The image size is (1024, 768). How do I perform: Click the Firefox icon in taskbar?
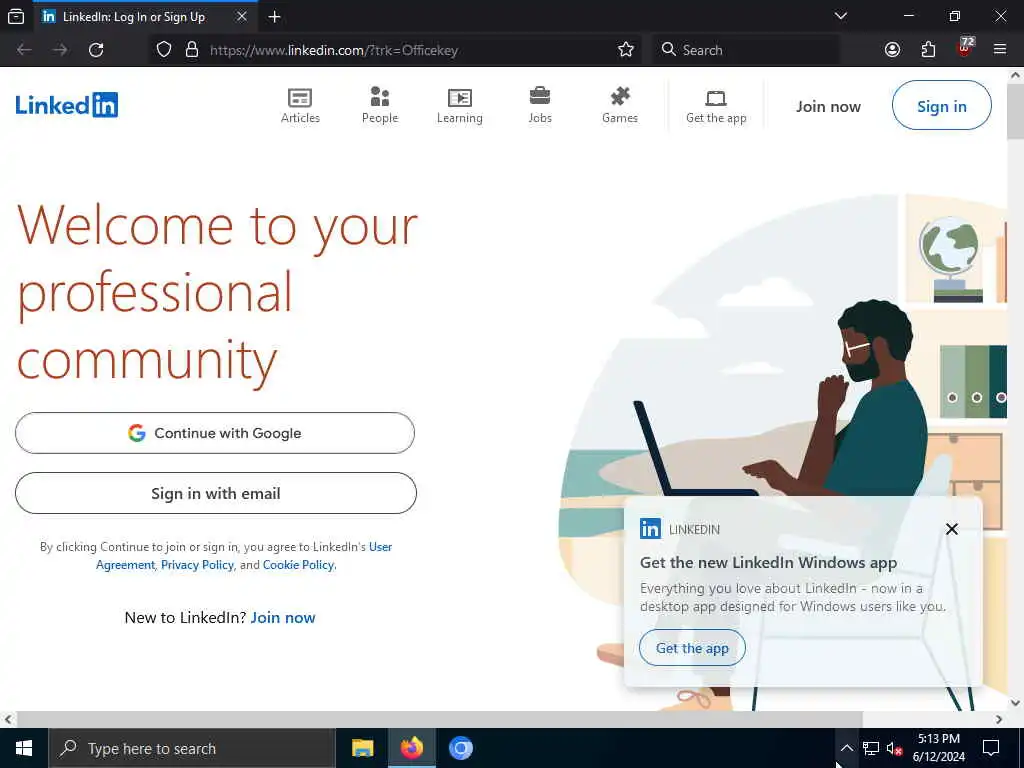[411, 748]
